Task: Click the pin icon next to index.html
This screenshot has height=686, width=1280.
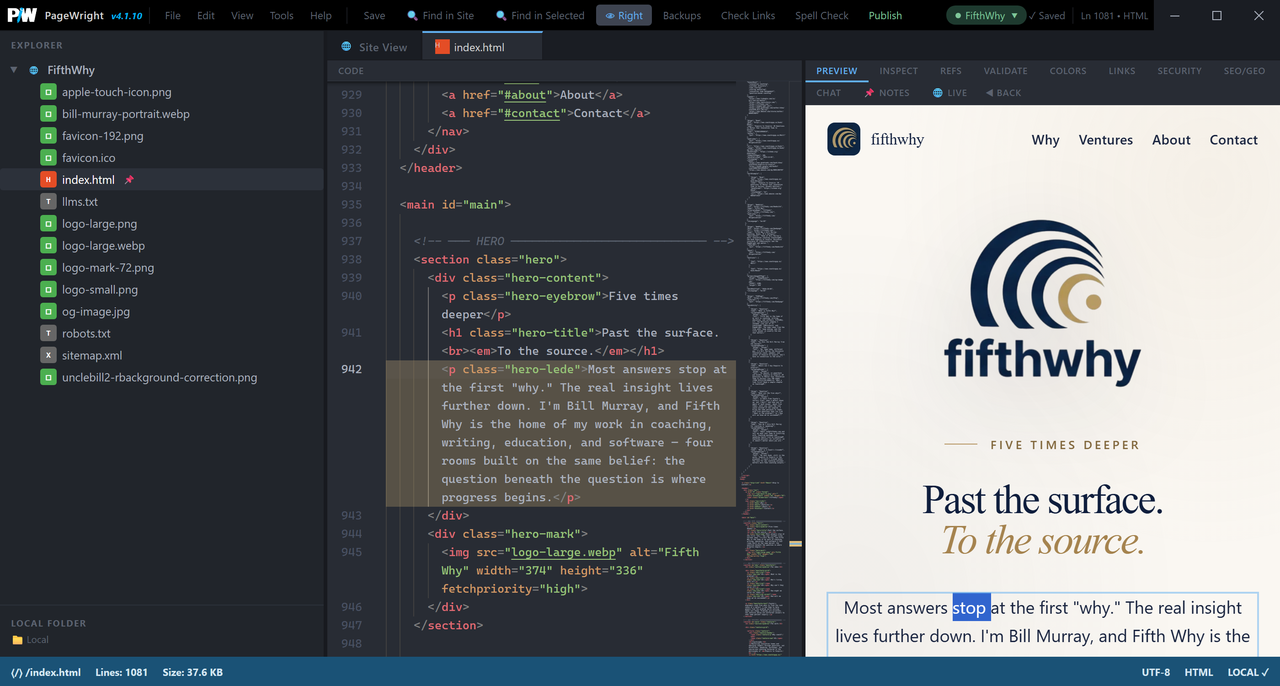Action: click(129, 180)
